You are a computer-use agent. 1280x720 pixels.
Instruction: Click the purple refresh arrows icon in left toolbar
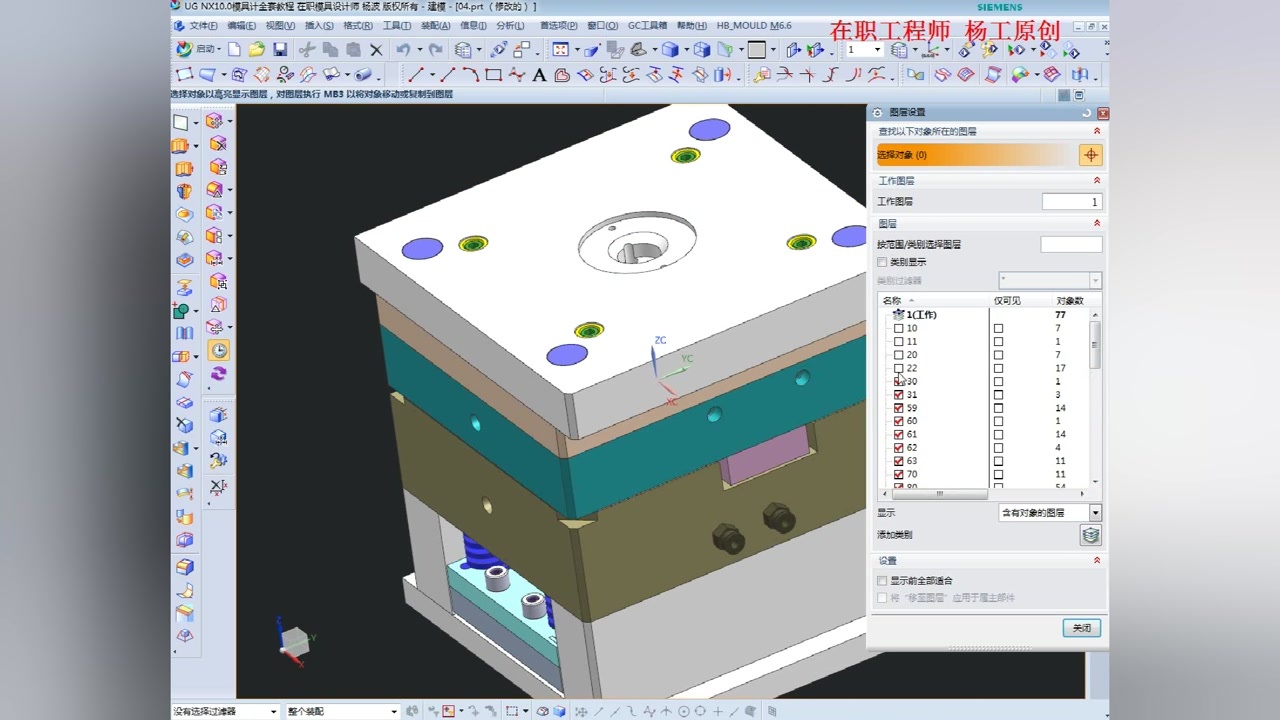218,373
